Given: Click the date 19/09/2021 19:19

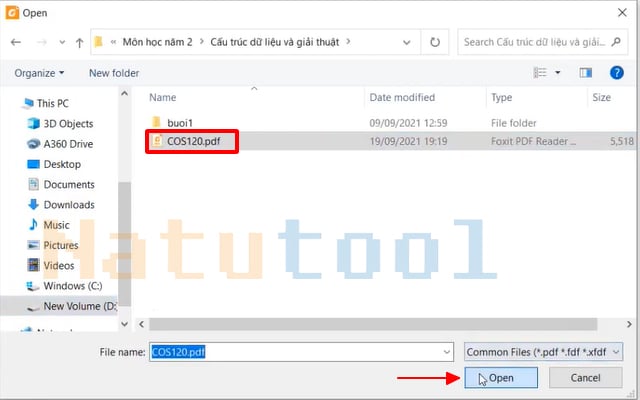Looking at the screenshot, I should pos(408,142).
